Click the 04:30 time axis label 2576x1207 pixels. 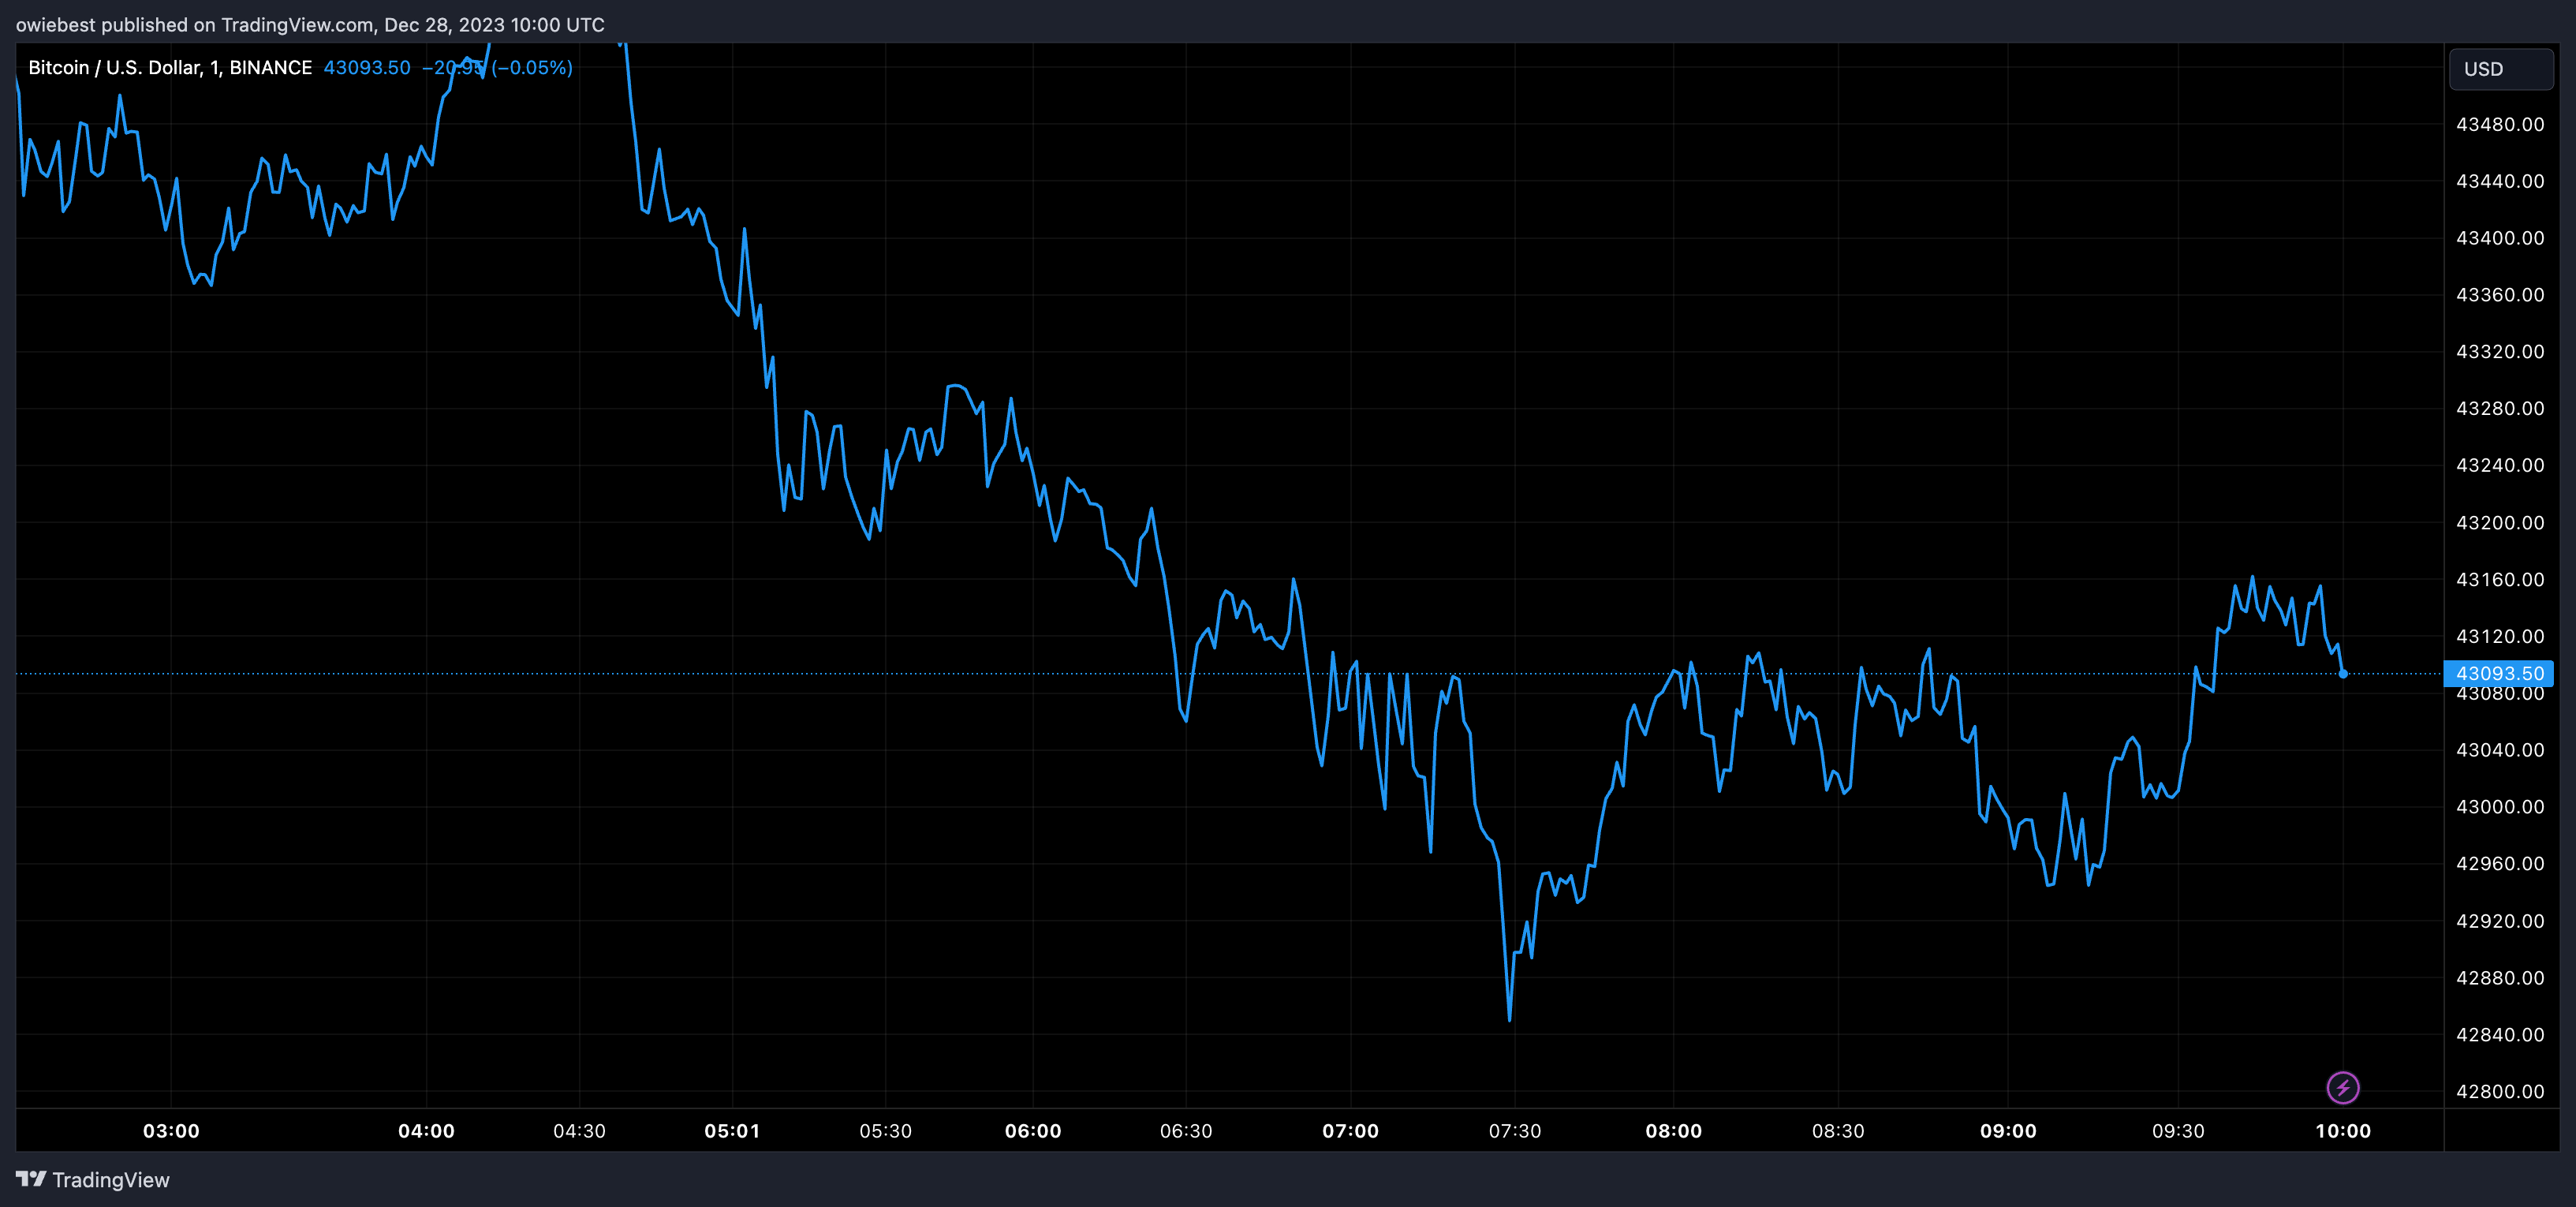580,1131
